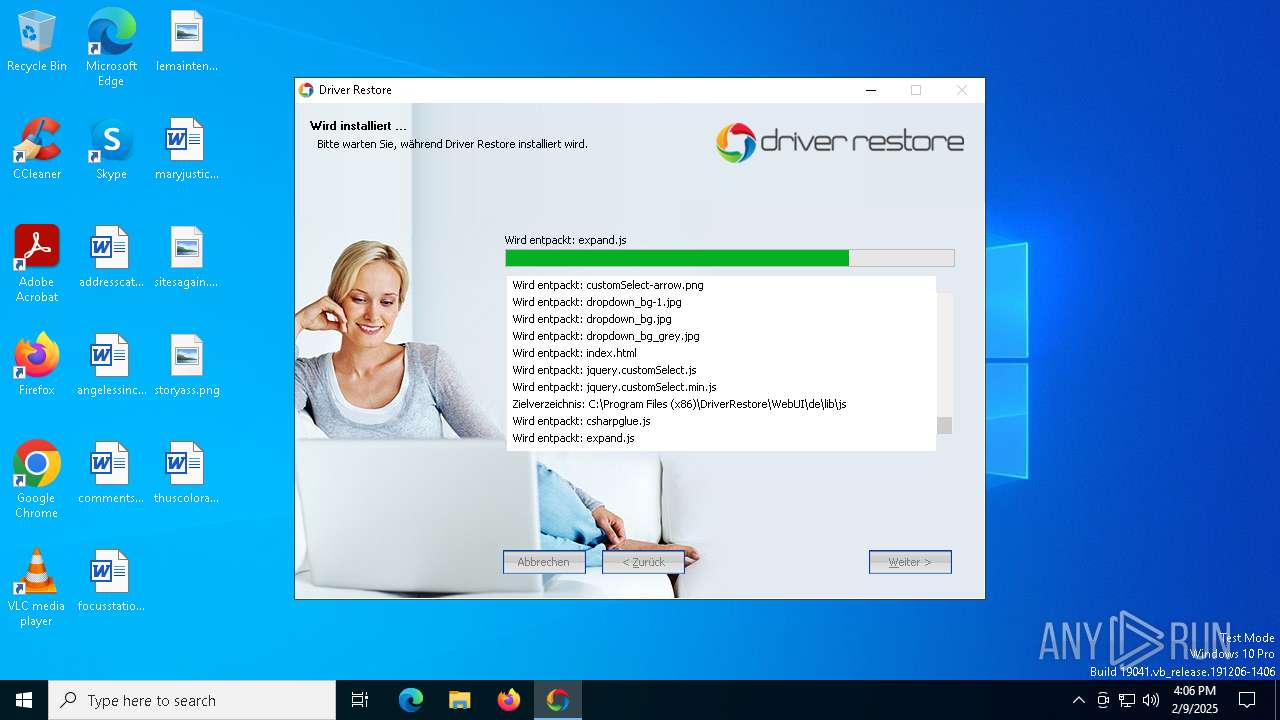1280x720 pixels.
Task: Switch to Driver Restore taskbar button
Action: [x=558, y=700]
